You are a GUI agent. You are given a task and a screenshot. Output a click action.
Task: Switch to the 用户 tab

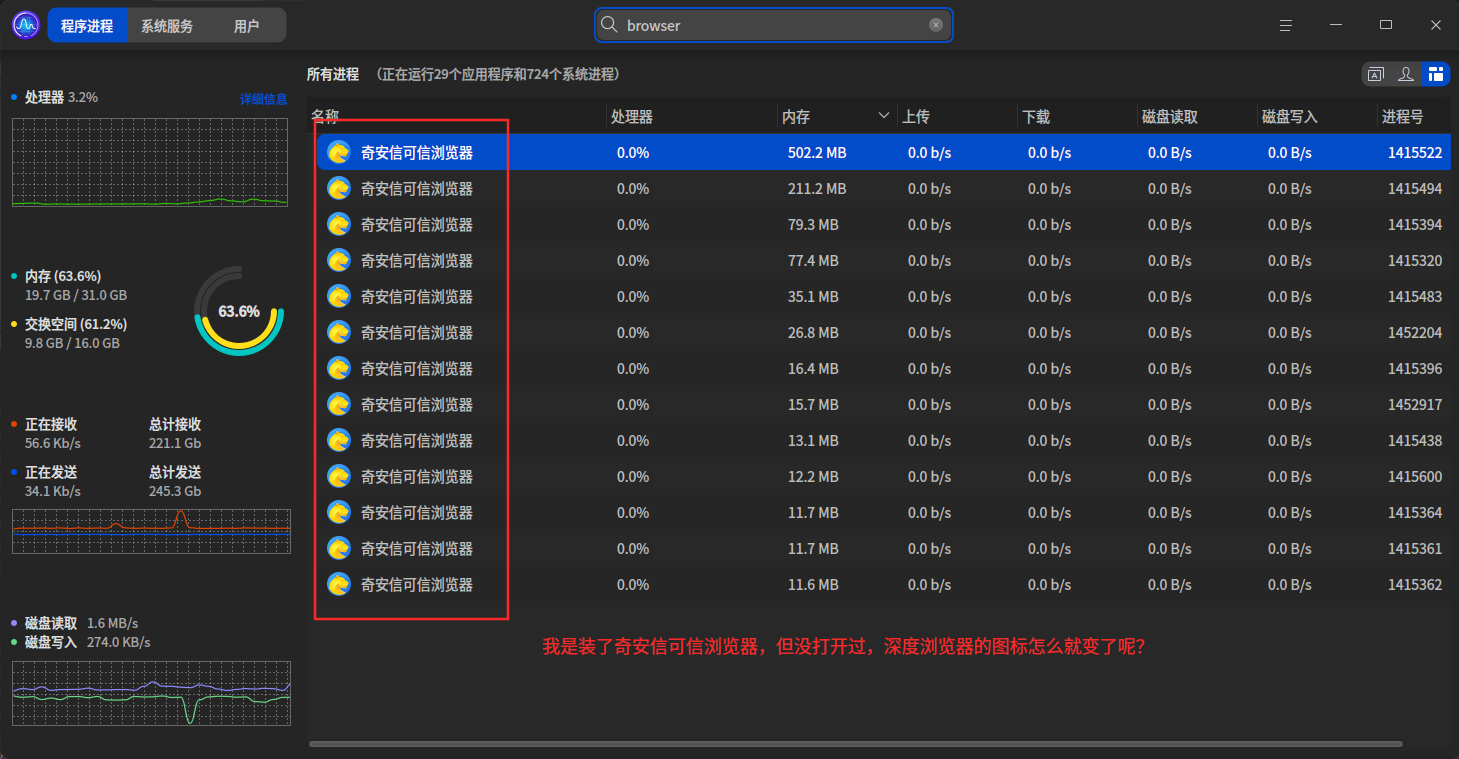[246, 26]
